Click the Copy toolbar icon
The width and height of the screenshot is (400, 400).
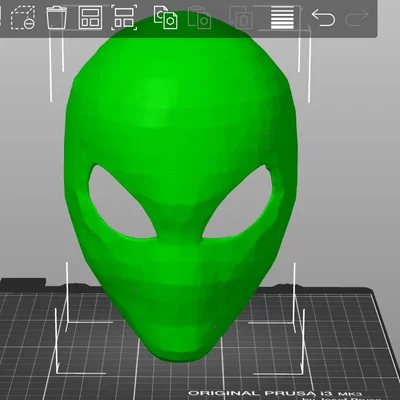click(x=166, y=18)
